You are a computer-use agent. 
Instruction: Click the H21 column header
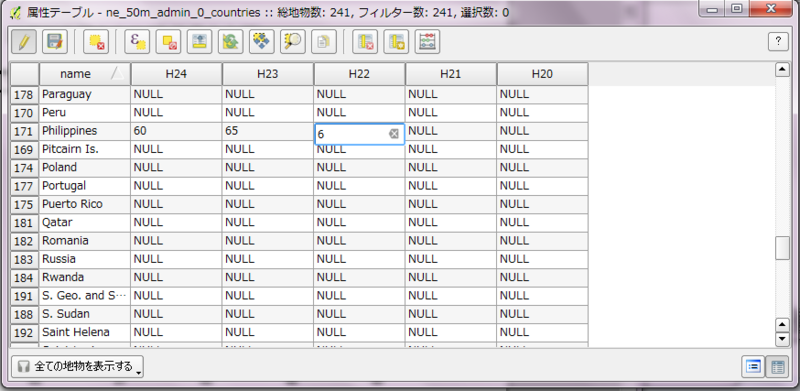point(451,74)
